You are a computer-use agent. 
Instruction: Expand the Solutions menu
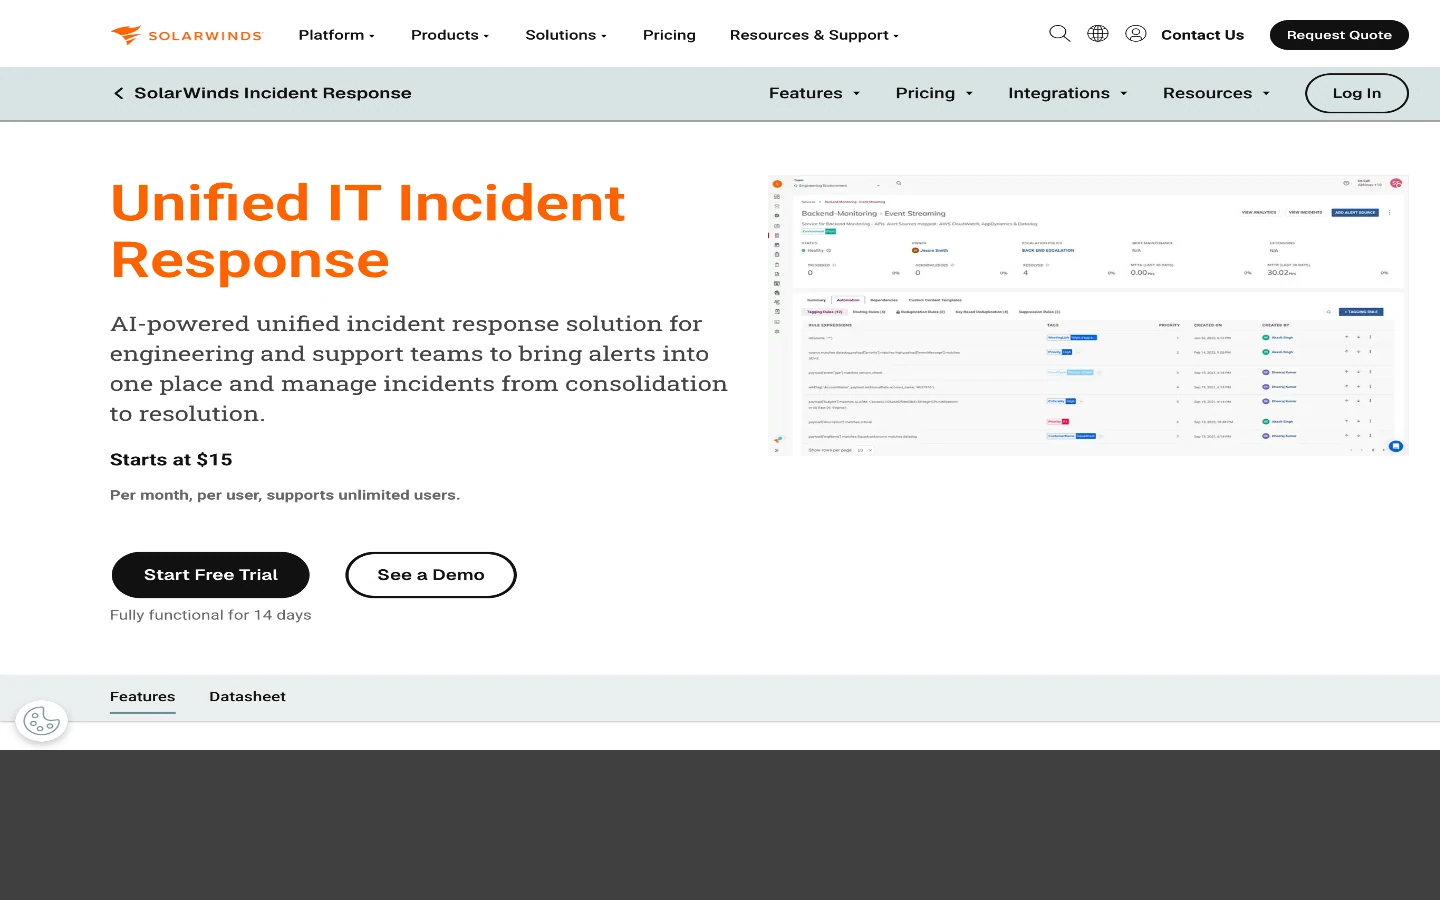point(566,35)
